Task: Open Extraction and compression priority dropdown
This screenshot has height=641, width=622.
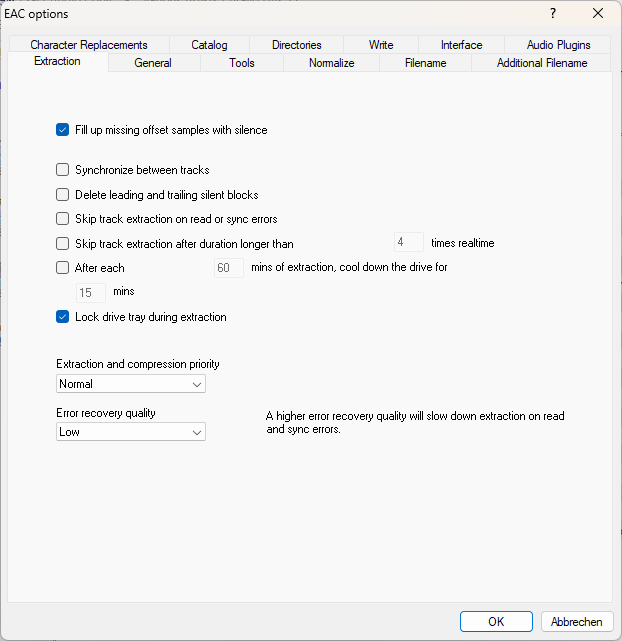Action: (131, 384)
